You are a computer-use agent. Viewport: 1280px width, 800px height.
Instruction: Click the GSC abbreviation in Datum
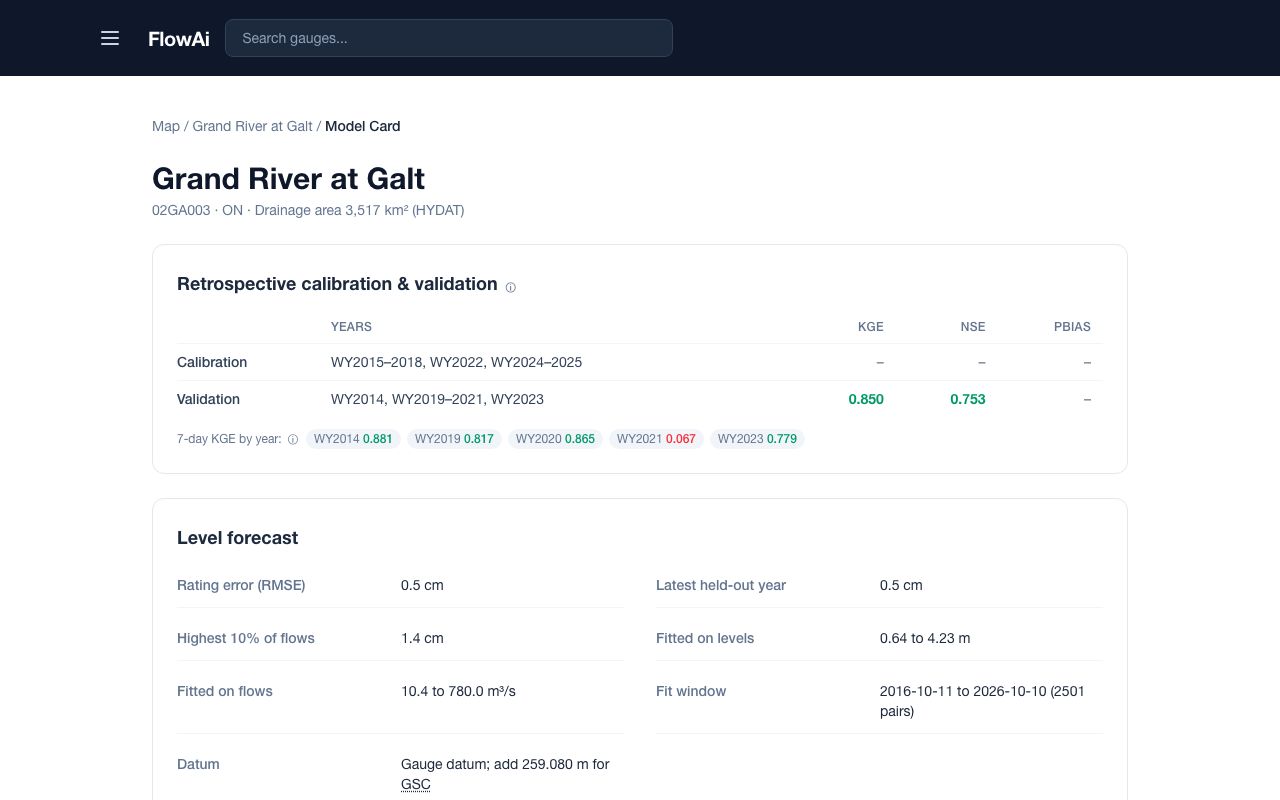point(416,785)
